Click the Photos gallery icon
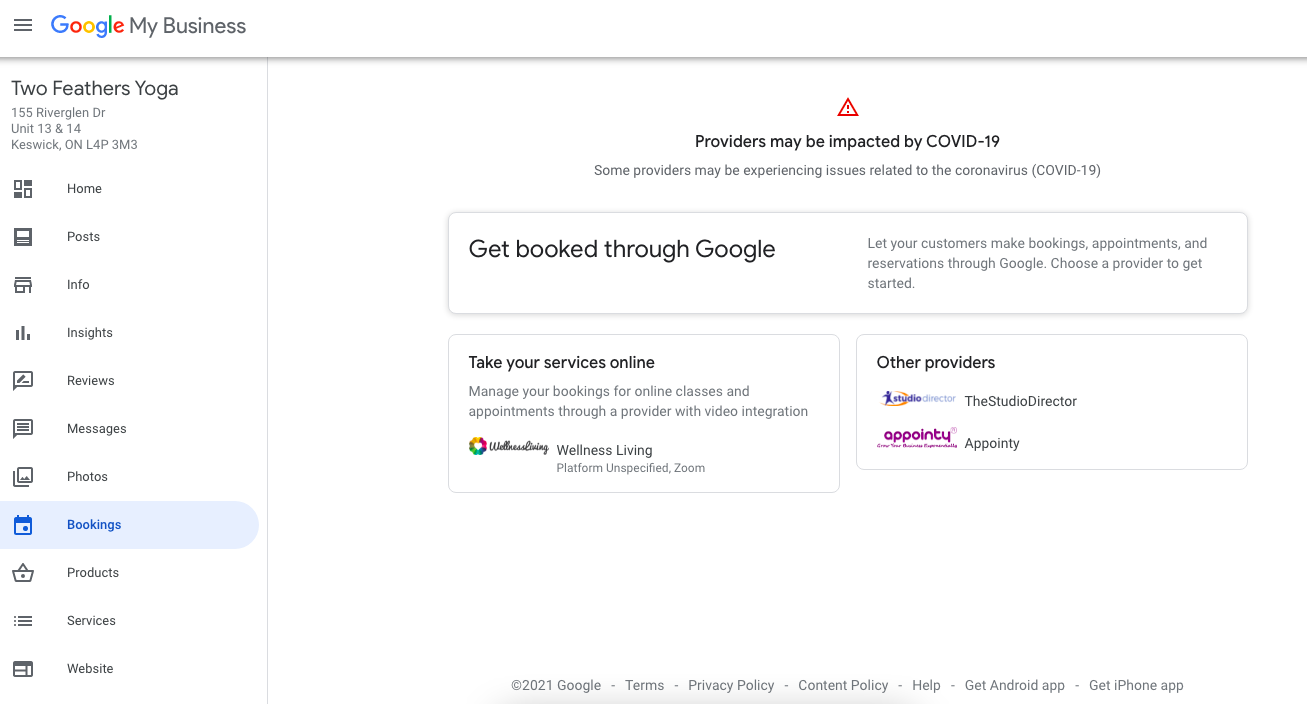 [23, 477]
